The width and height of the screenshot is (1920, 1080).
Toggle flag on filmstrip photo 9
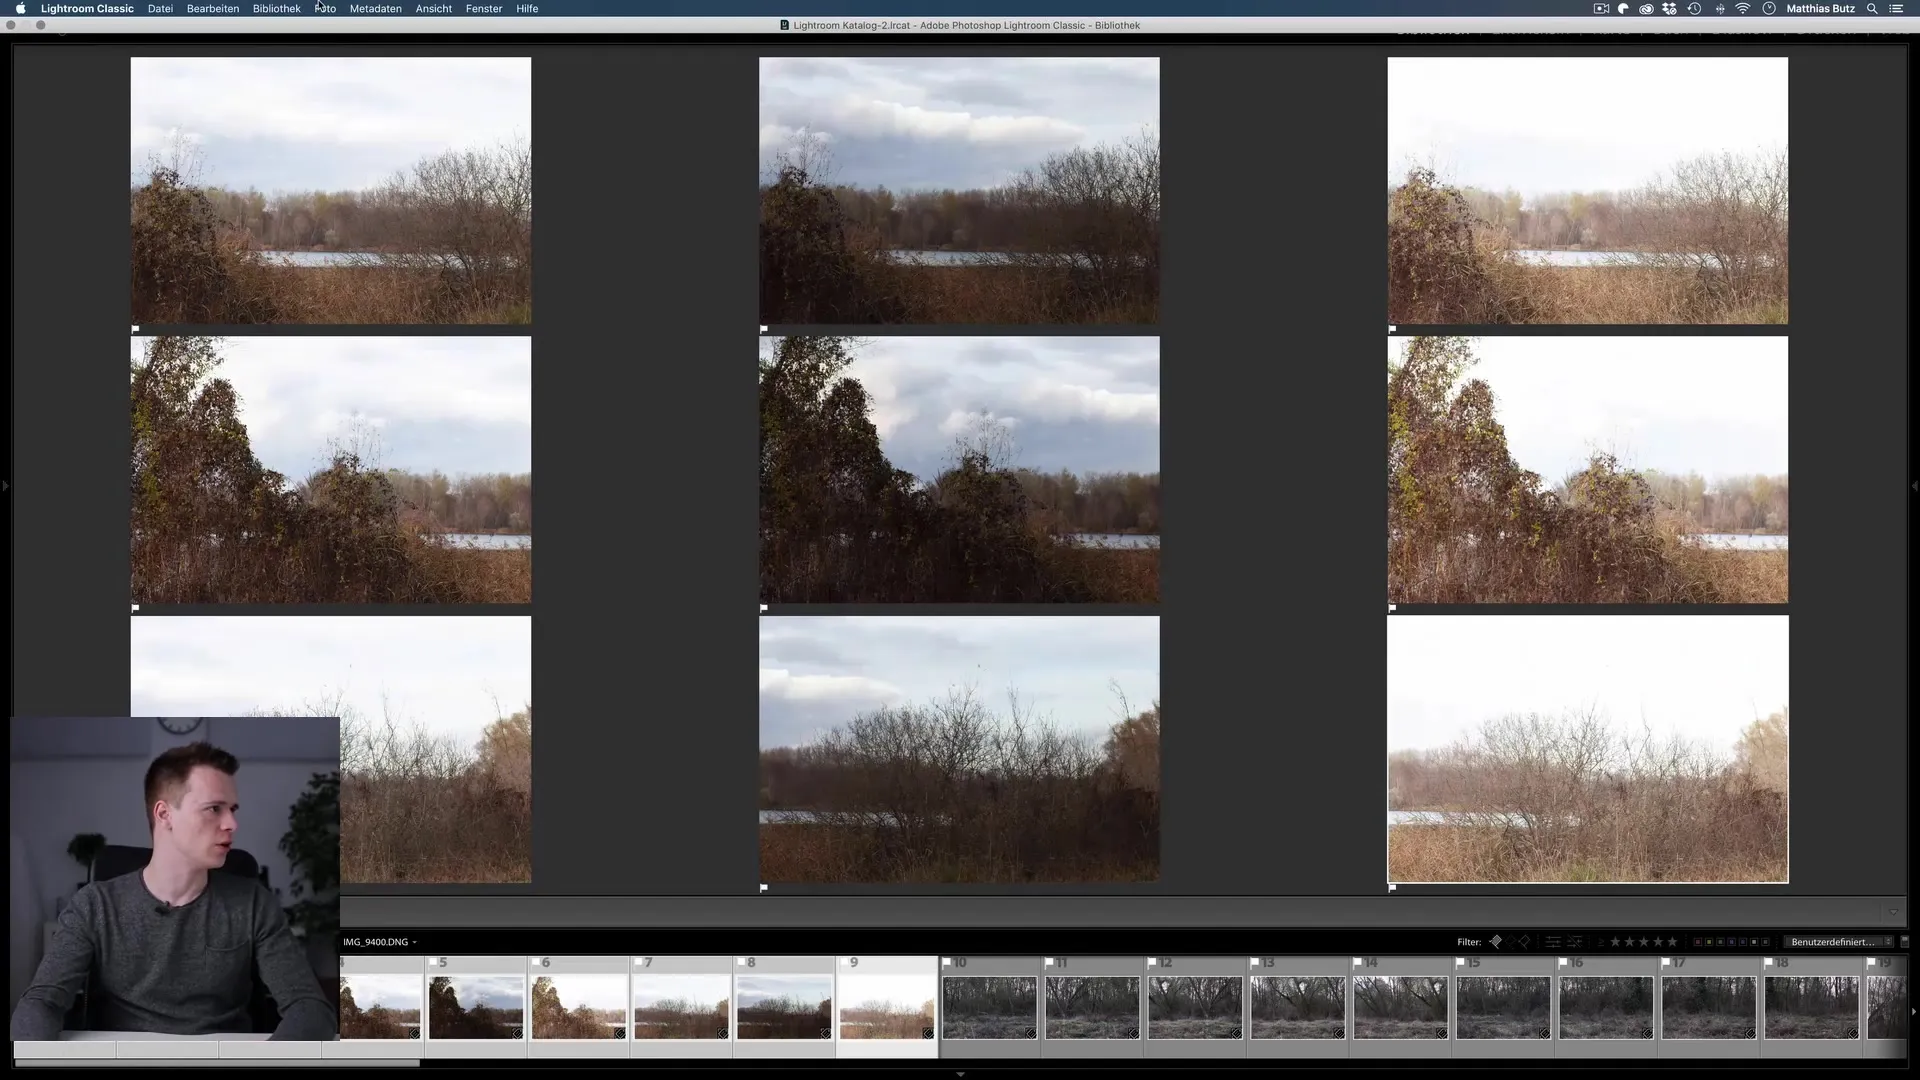[x=844, y=962]
